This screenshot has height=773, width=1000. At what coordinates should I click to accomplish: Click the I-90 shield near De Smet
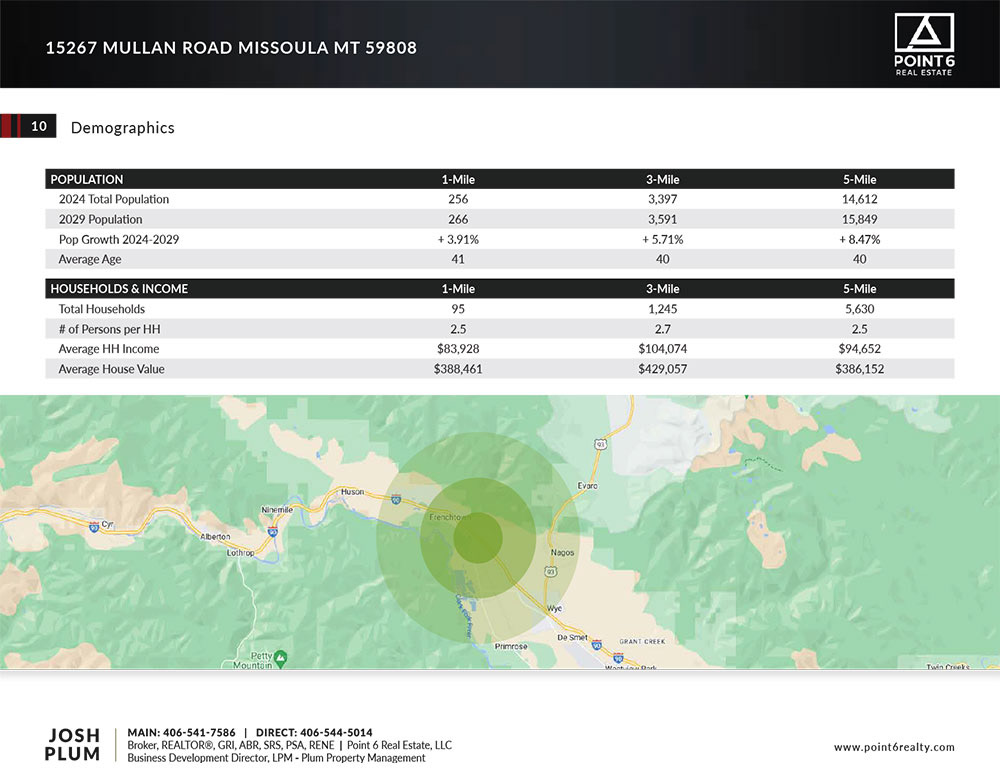point(597,645)
